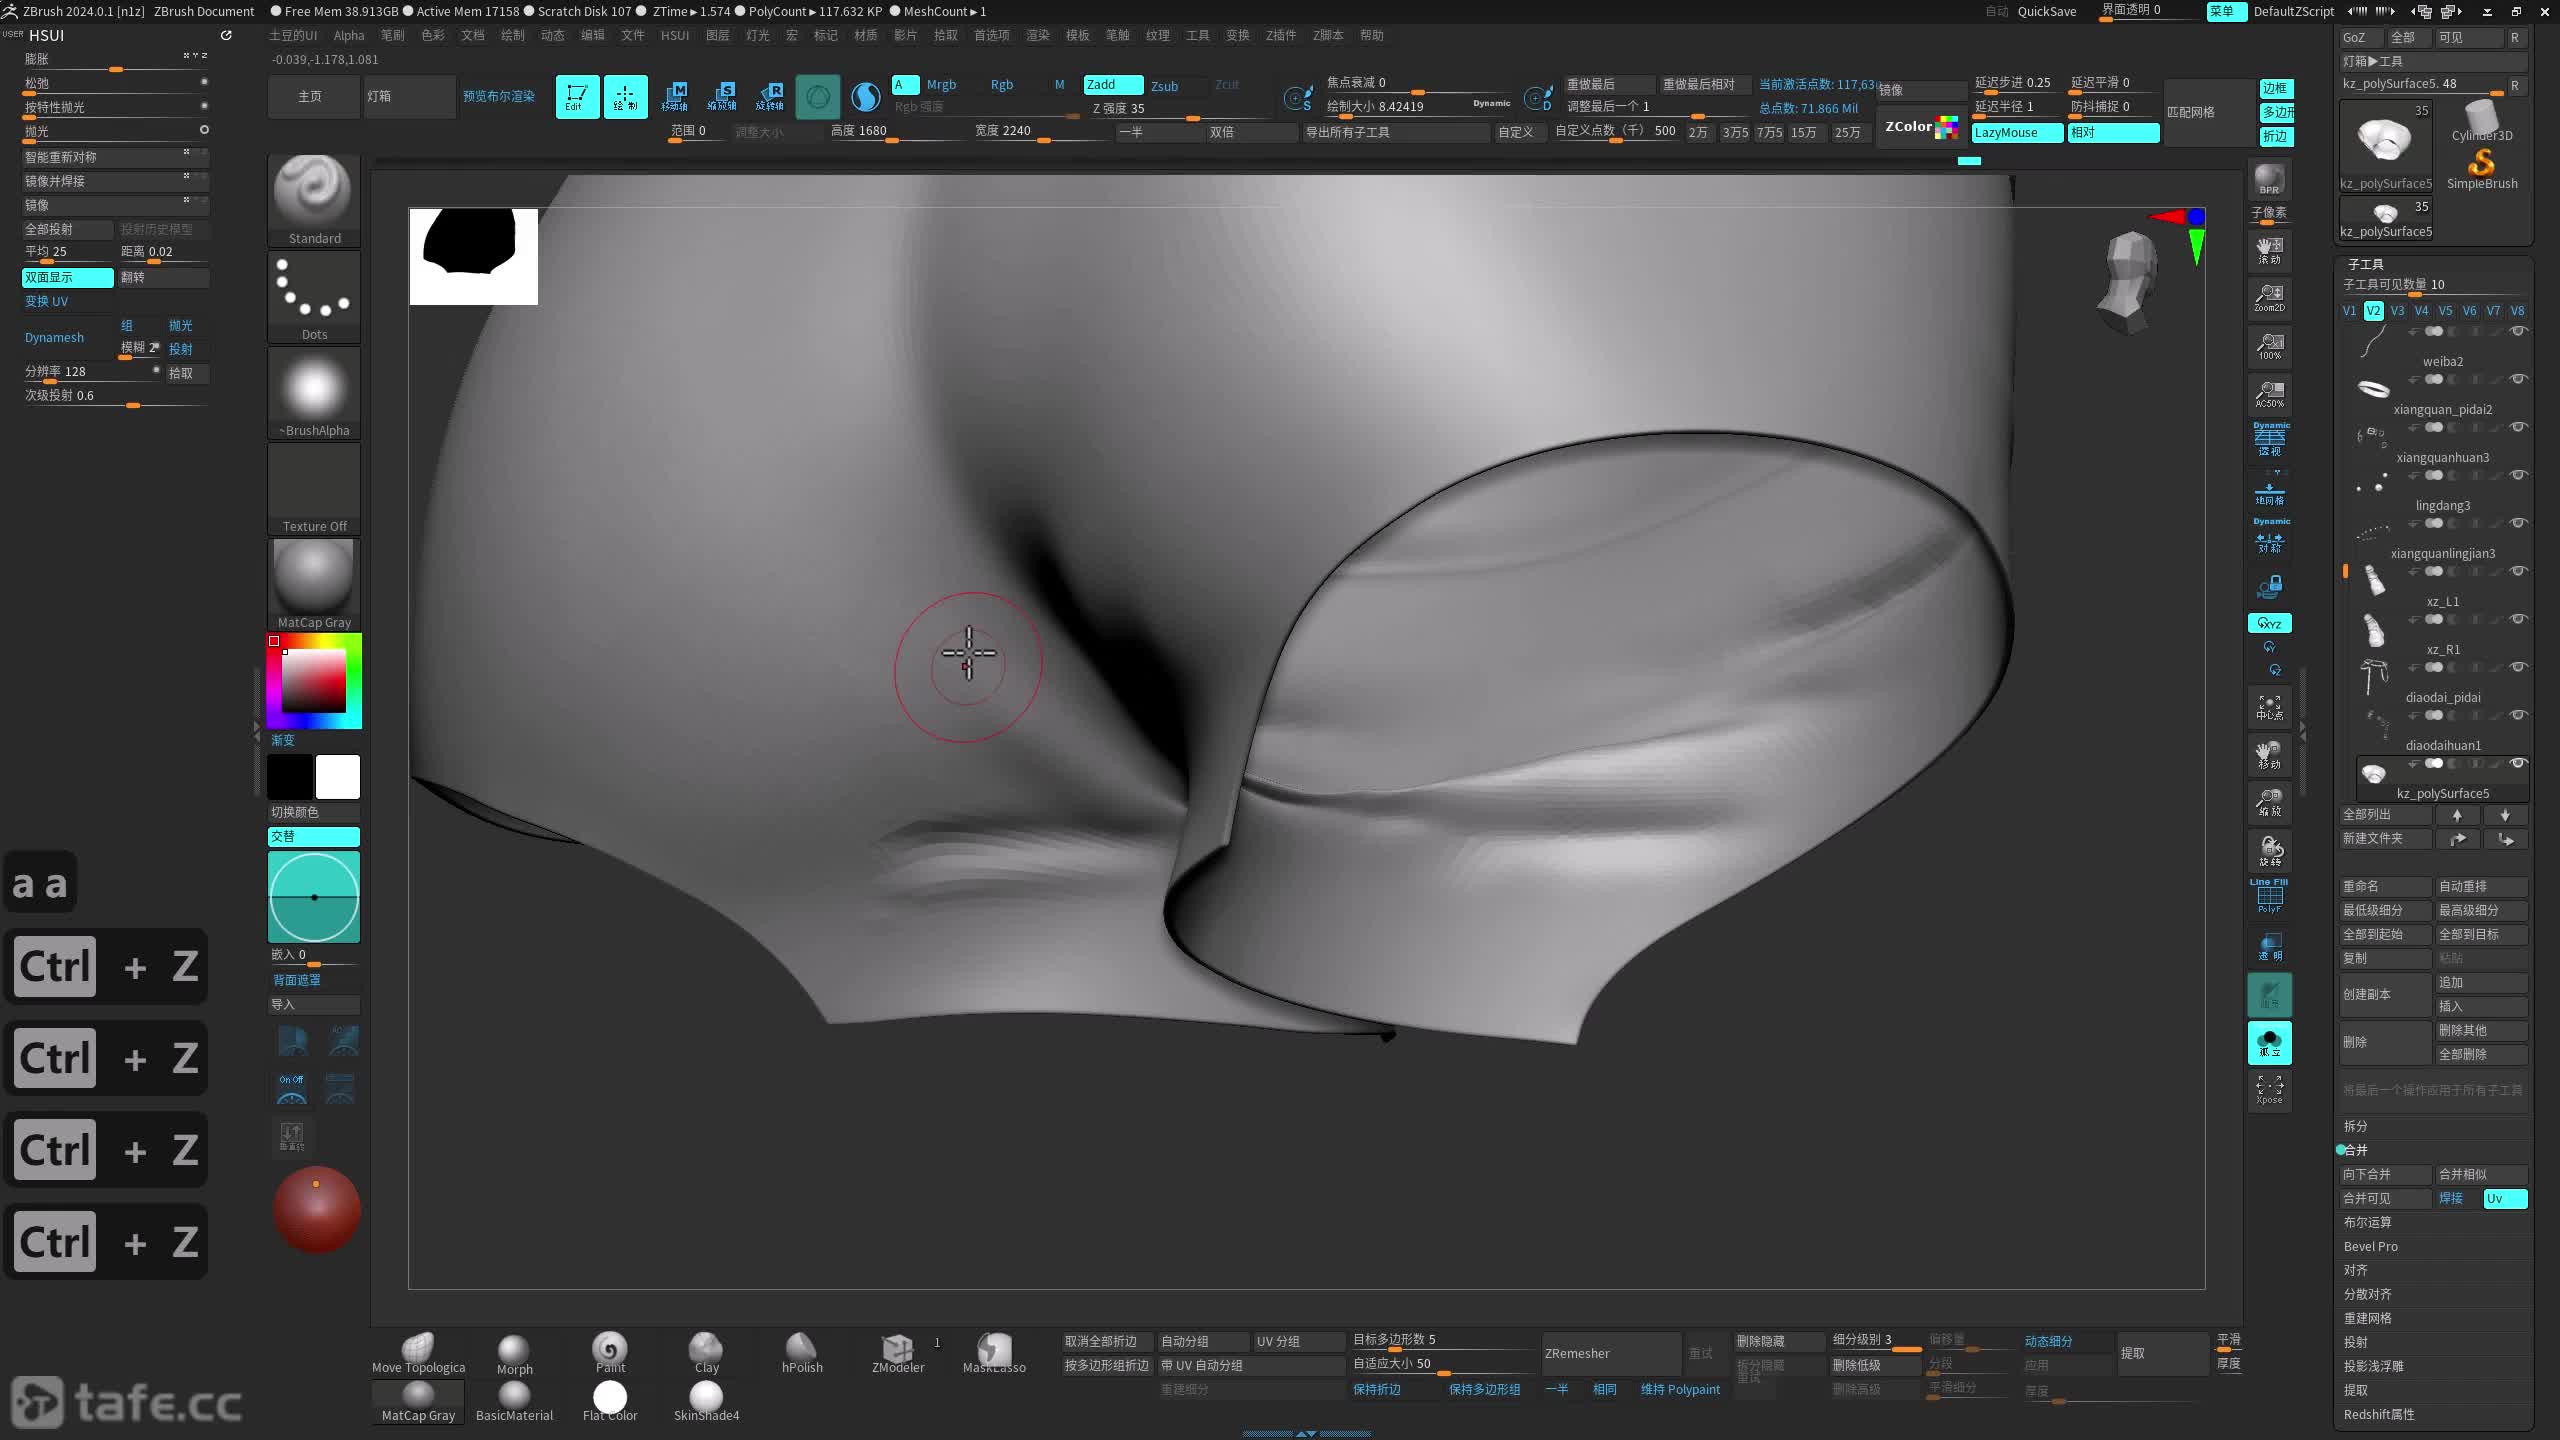Viewport: 2560px width, 1440px height.
Task: Expand the Remesh (重建网格) section
Action: [2368, 1318]
